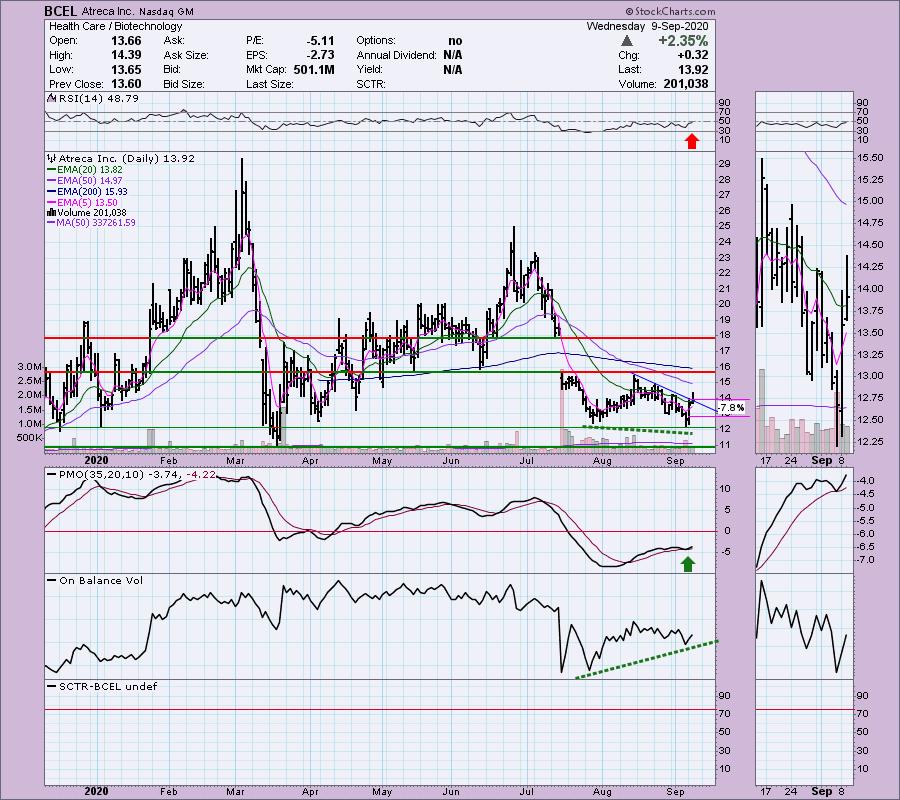Click the EMA(20) 13.82 legend entry
This screenshot has width=900, height=800.
90,170
